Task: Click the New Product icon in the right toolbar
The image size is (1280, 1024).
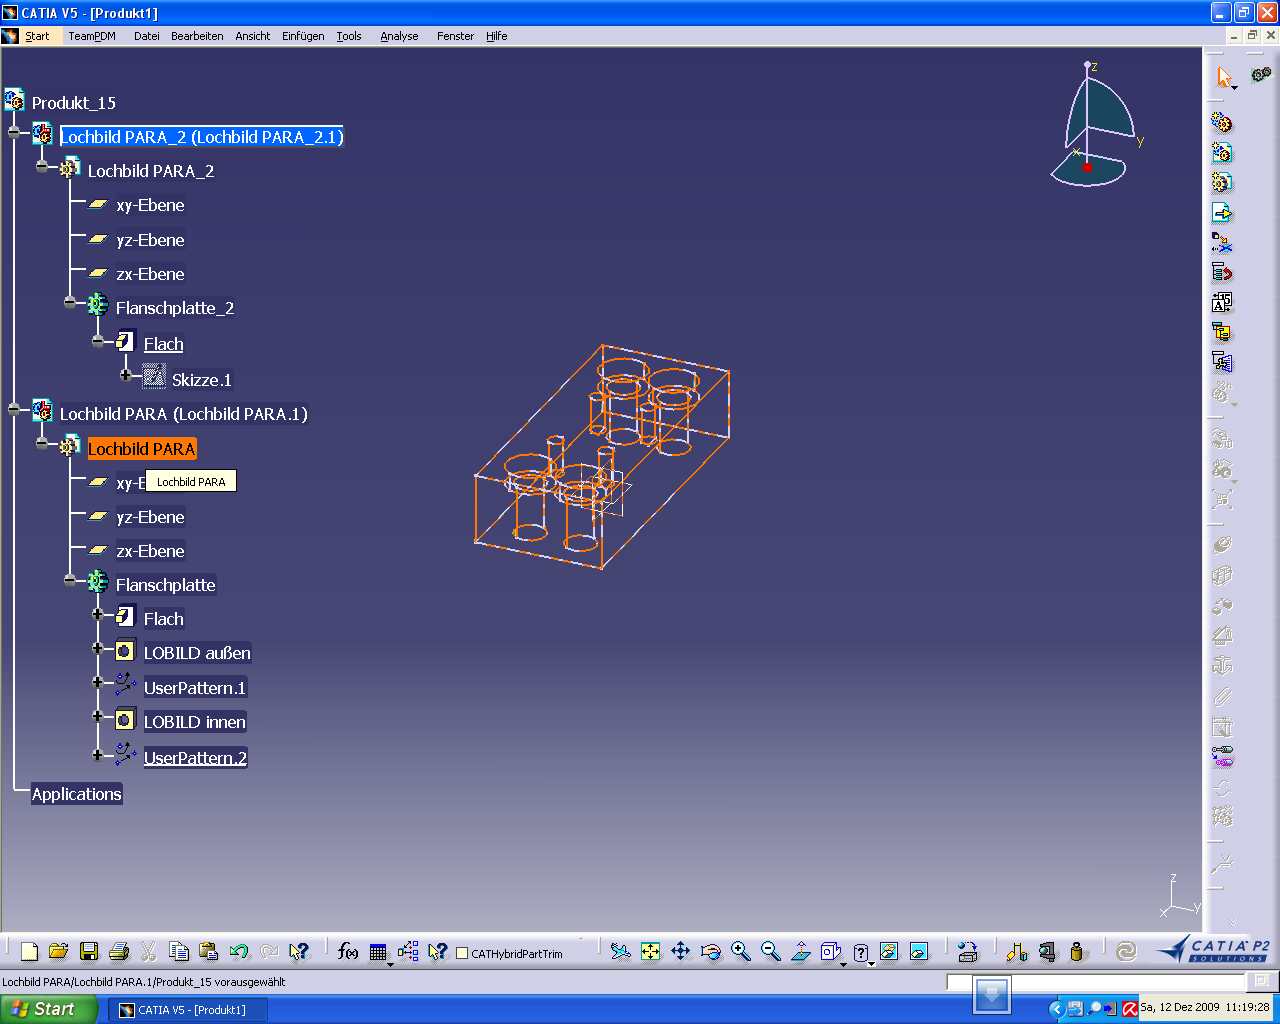Action: (1222, 153)
